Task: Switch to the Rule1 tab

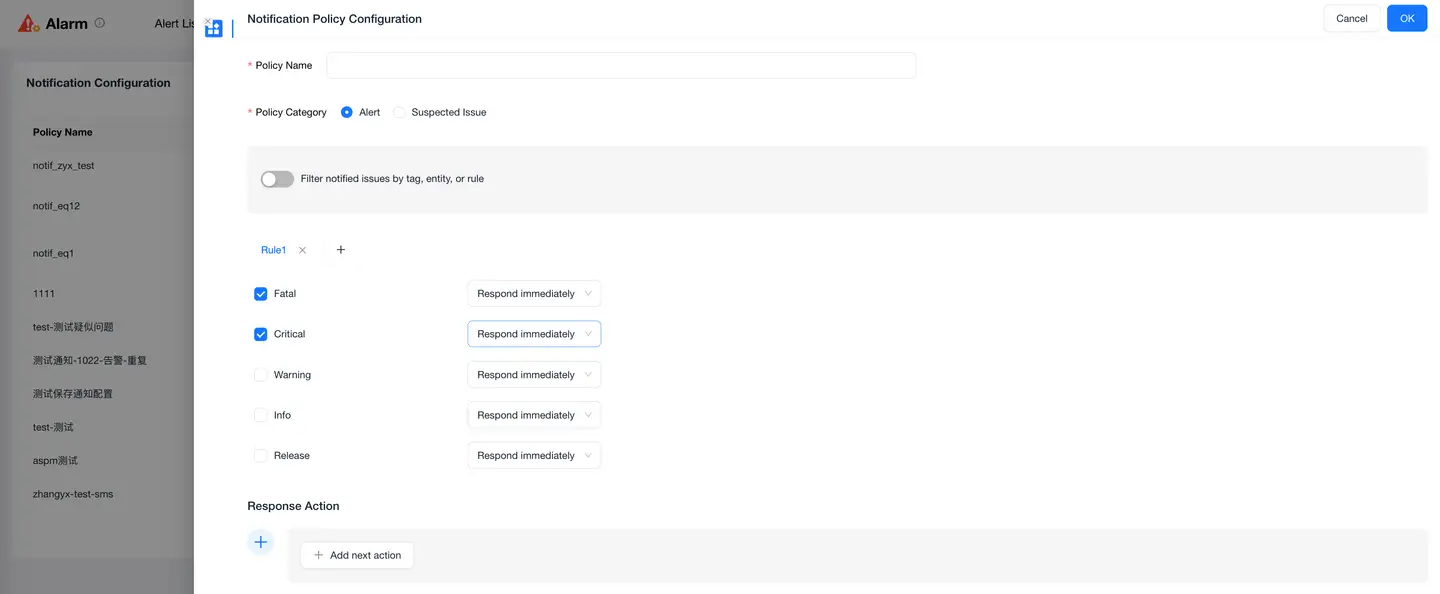Action: coord(273,249)
